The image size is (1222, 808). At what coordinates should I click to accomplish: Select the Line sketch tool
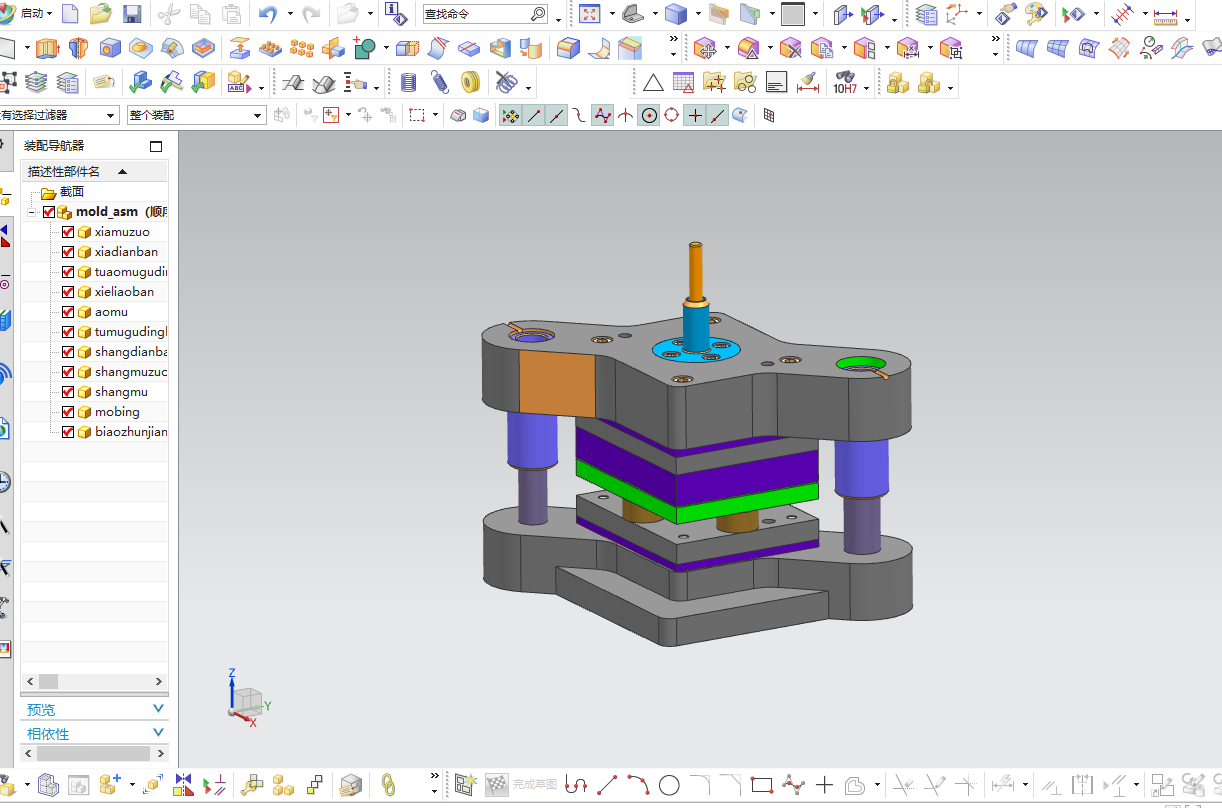(x=606, y=785)
